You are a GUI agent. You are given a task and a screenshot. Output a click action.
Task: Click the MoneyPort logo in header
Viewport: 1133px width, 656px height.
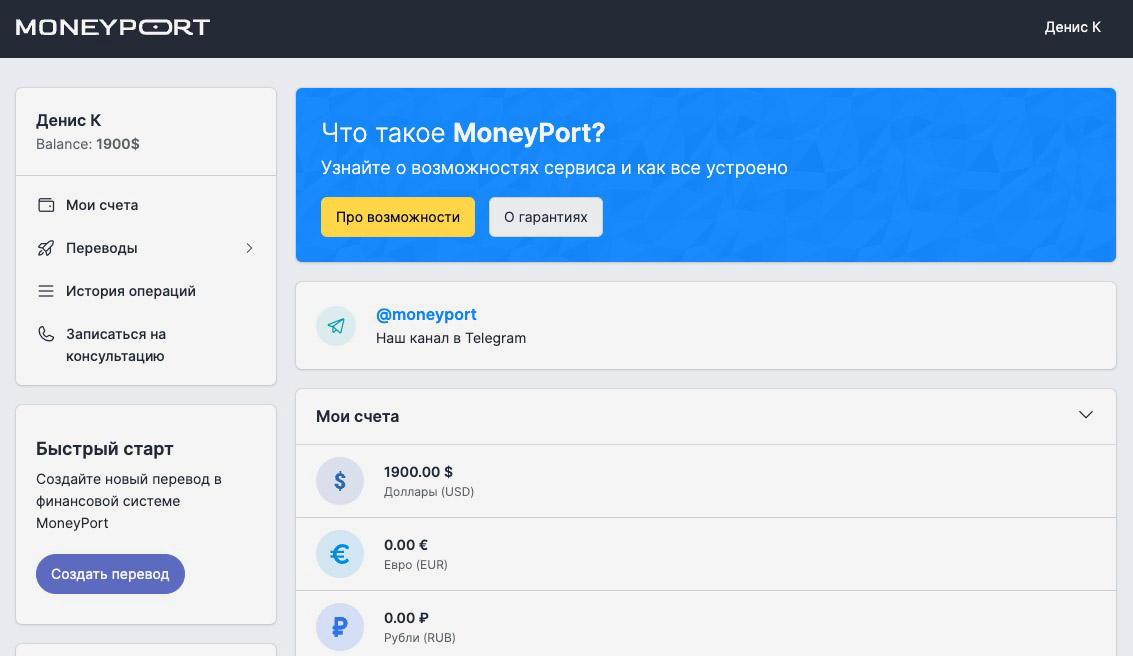113,27
